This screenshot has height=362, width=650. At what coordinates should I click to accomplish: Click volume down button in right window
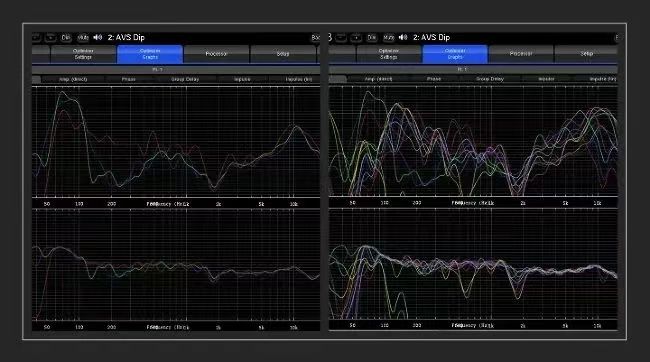pyautogui.click(x=341, y=38)
